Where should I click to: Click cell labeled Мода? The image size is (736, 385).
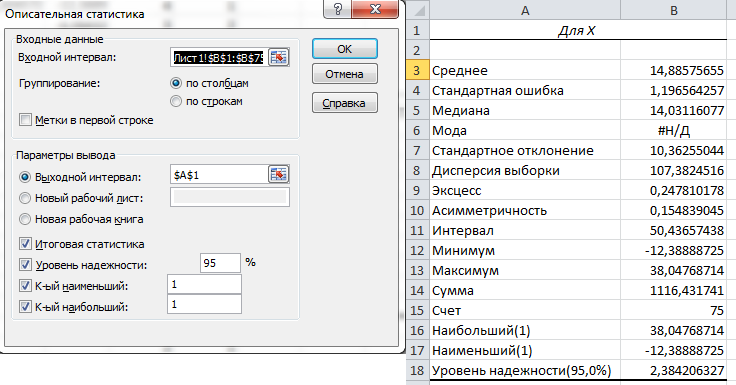525,131
